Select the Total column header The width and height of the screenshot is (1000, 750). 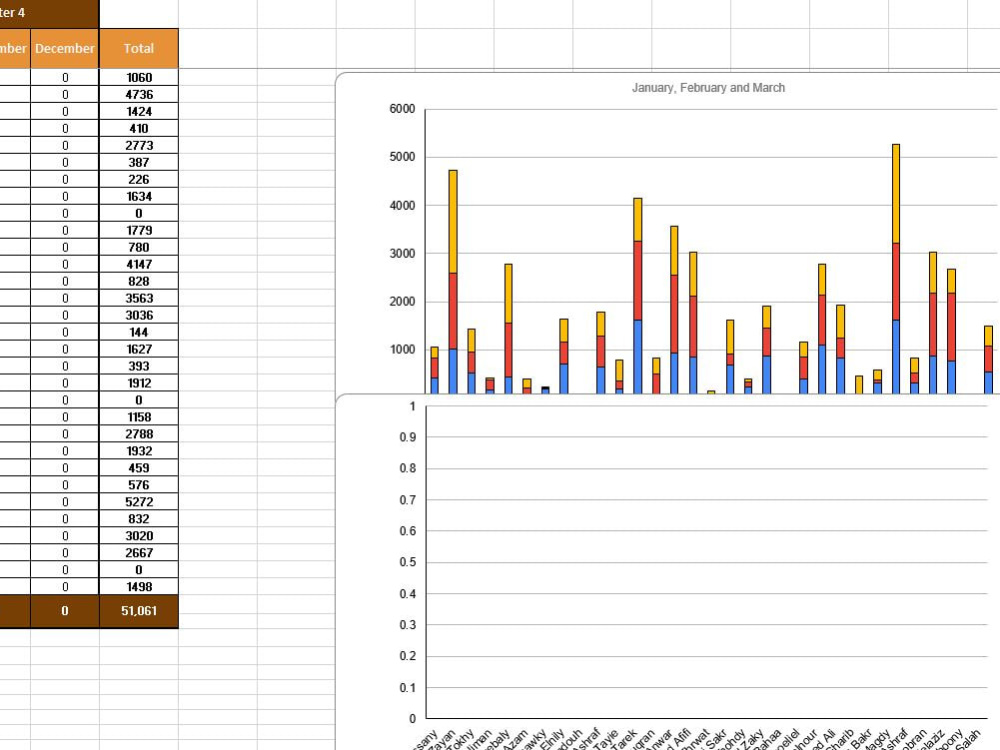point(138,48)
